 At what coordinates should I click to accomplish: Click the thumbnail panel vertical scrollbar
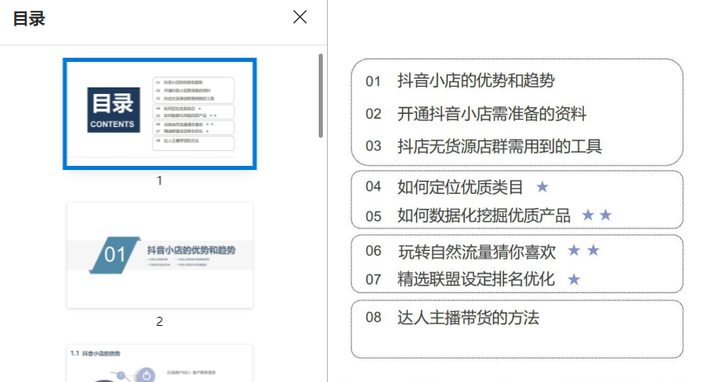point(321,96)
